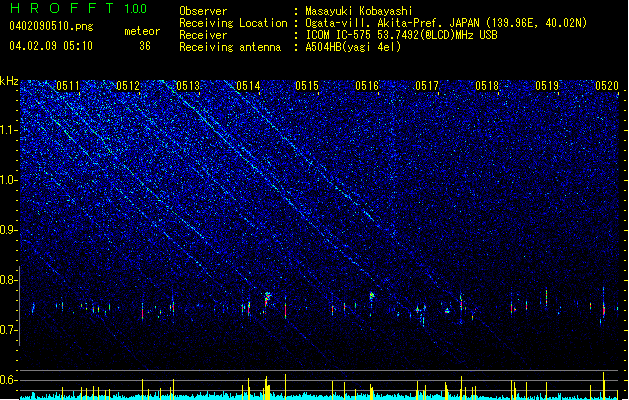The height and width of the screenshot is (400, 629).
Task: Click the 'Observer' field label
Action: 203,11
